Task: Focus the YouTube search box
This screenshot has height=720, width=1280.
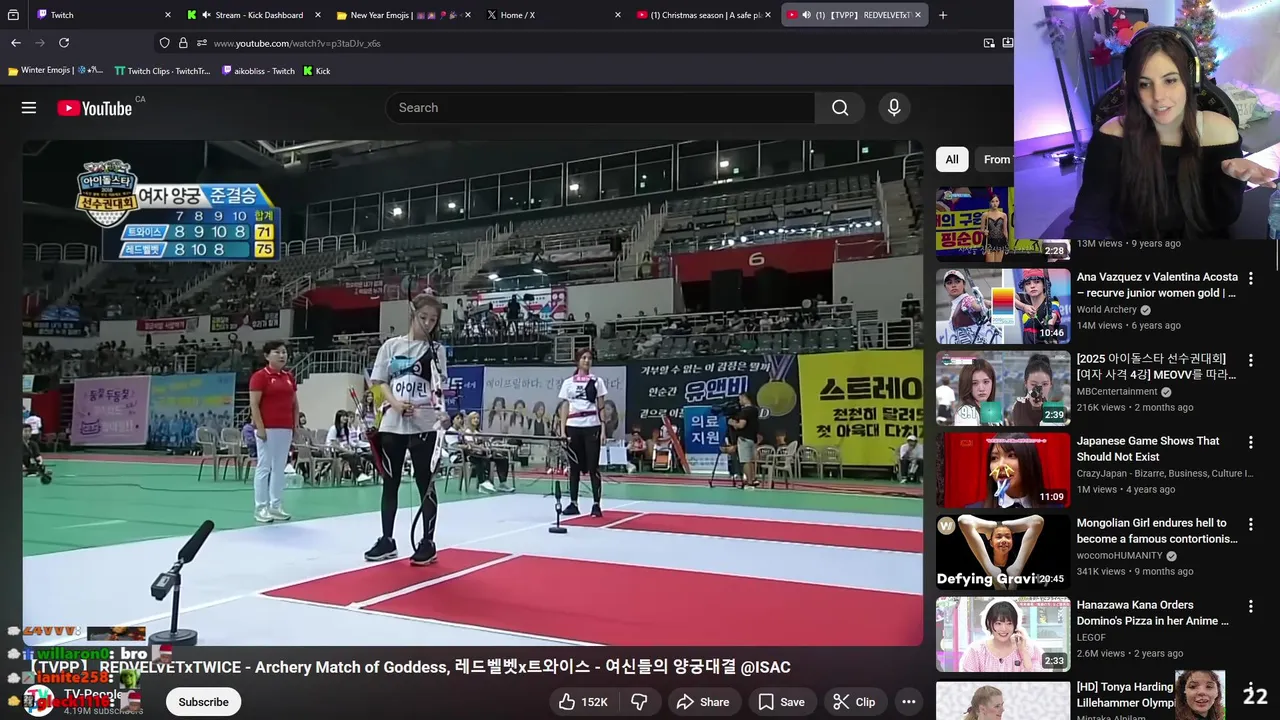Action: pyautogui.click(x=600, y=108)
